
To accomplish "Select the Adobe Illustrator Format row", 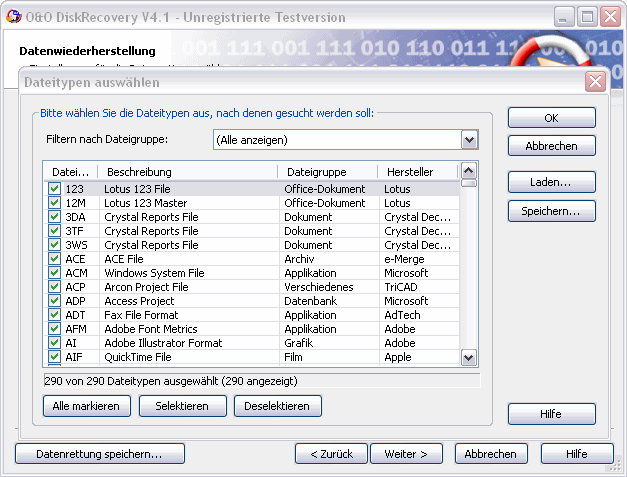I will (x=163, y=343).
